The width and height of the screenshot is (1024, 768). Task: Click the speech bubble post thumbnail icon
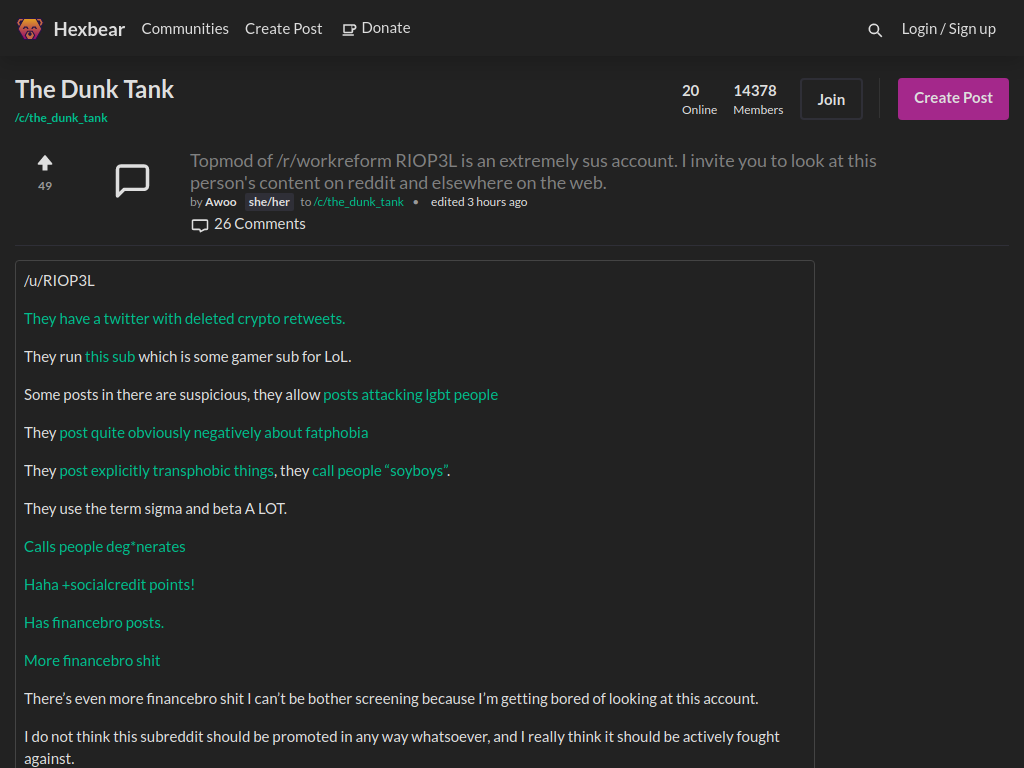coord(133,180)
